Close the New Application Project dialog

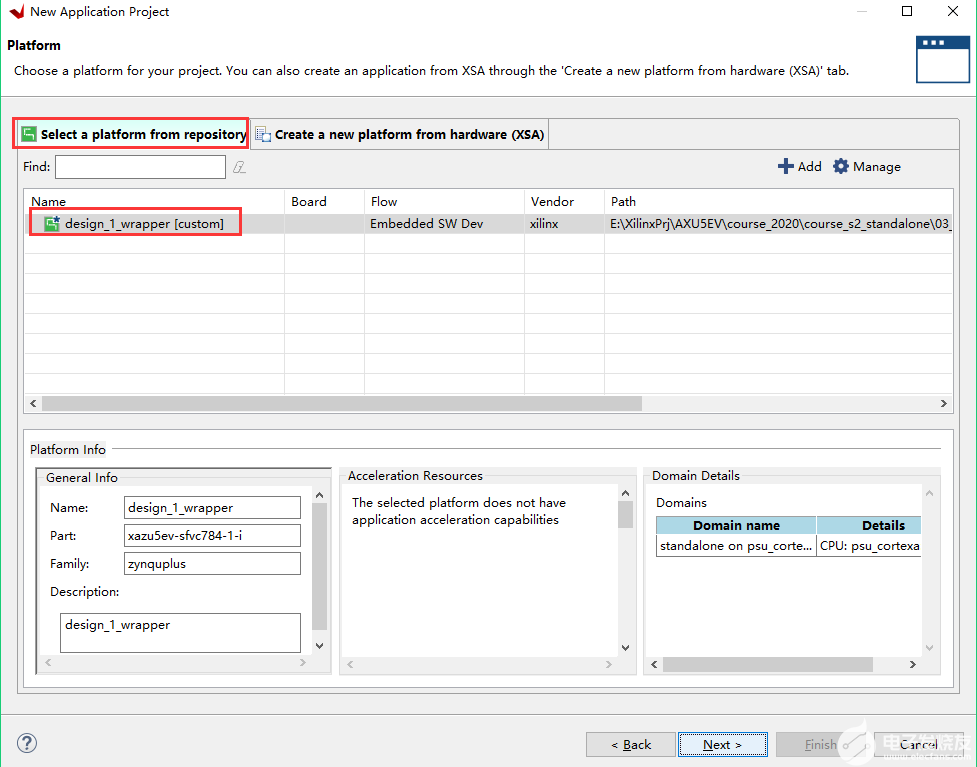point(953,11)
